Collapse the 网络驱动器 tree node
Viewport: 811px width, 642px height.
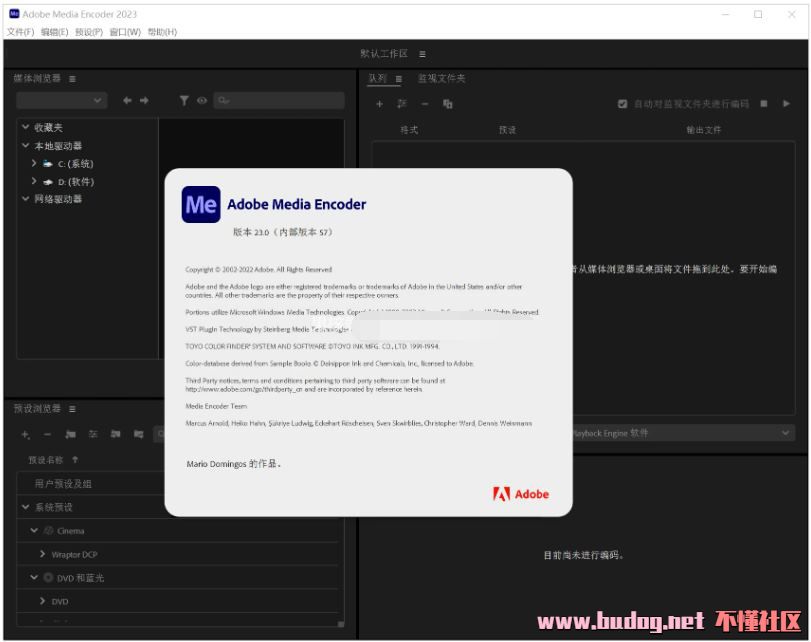coord(25,198)
